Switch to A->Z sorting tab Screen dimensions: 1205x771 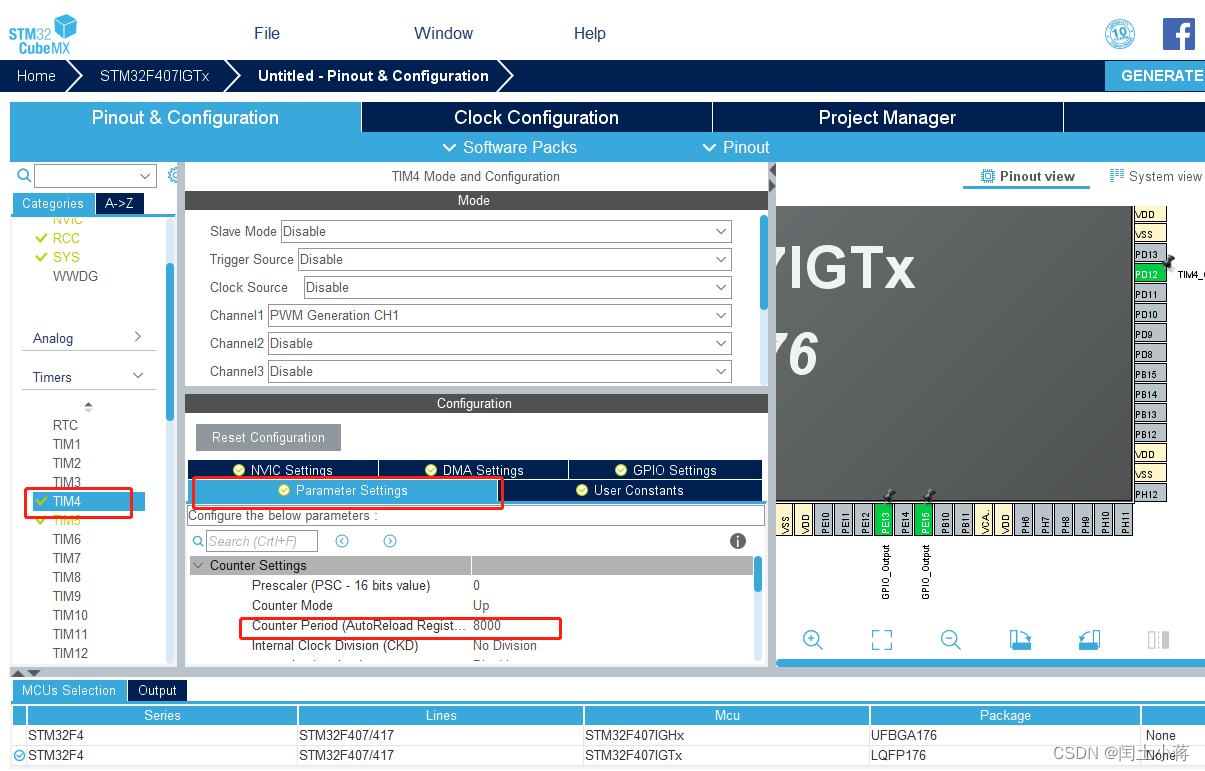[x=119, y=203]
